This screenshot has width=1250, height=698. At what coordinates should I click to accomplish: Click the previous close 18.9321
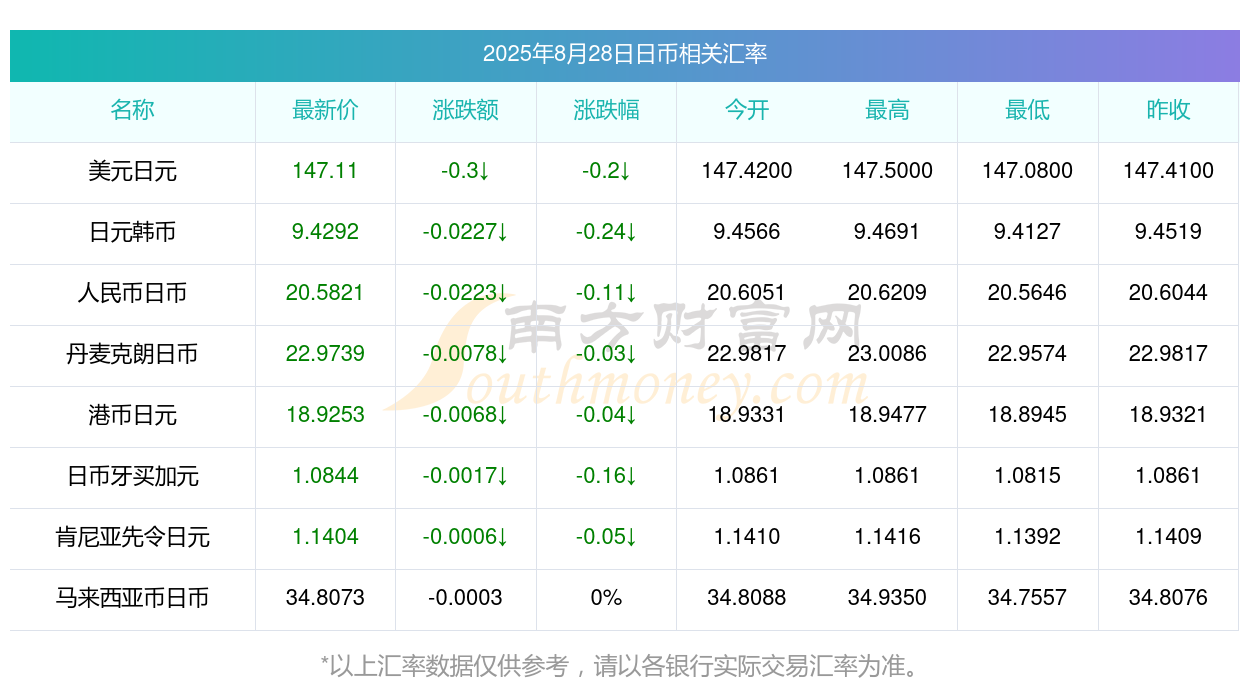click(x=1168, y=415)
